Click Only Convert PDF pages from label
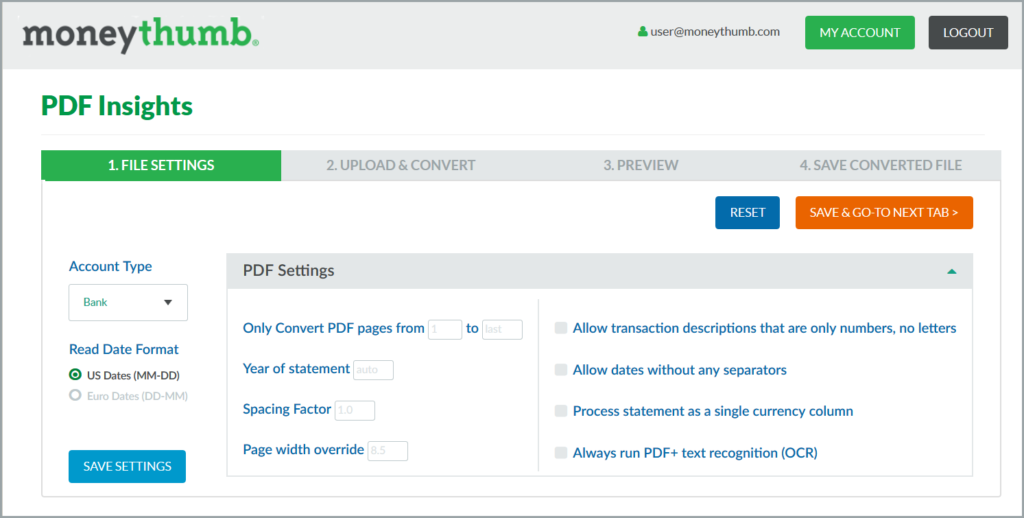This screenshot has height=518, width=1024. click(334, 329)
